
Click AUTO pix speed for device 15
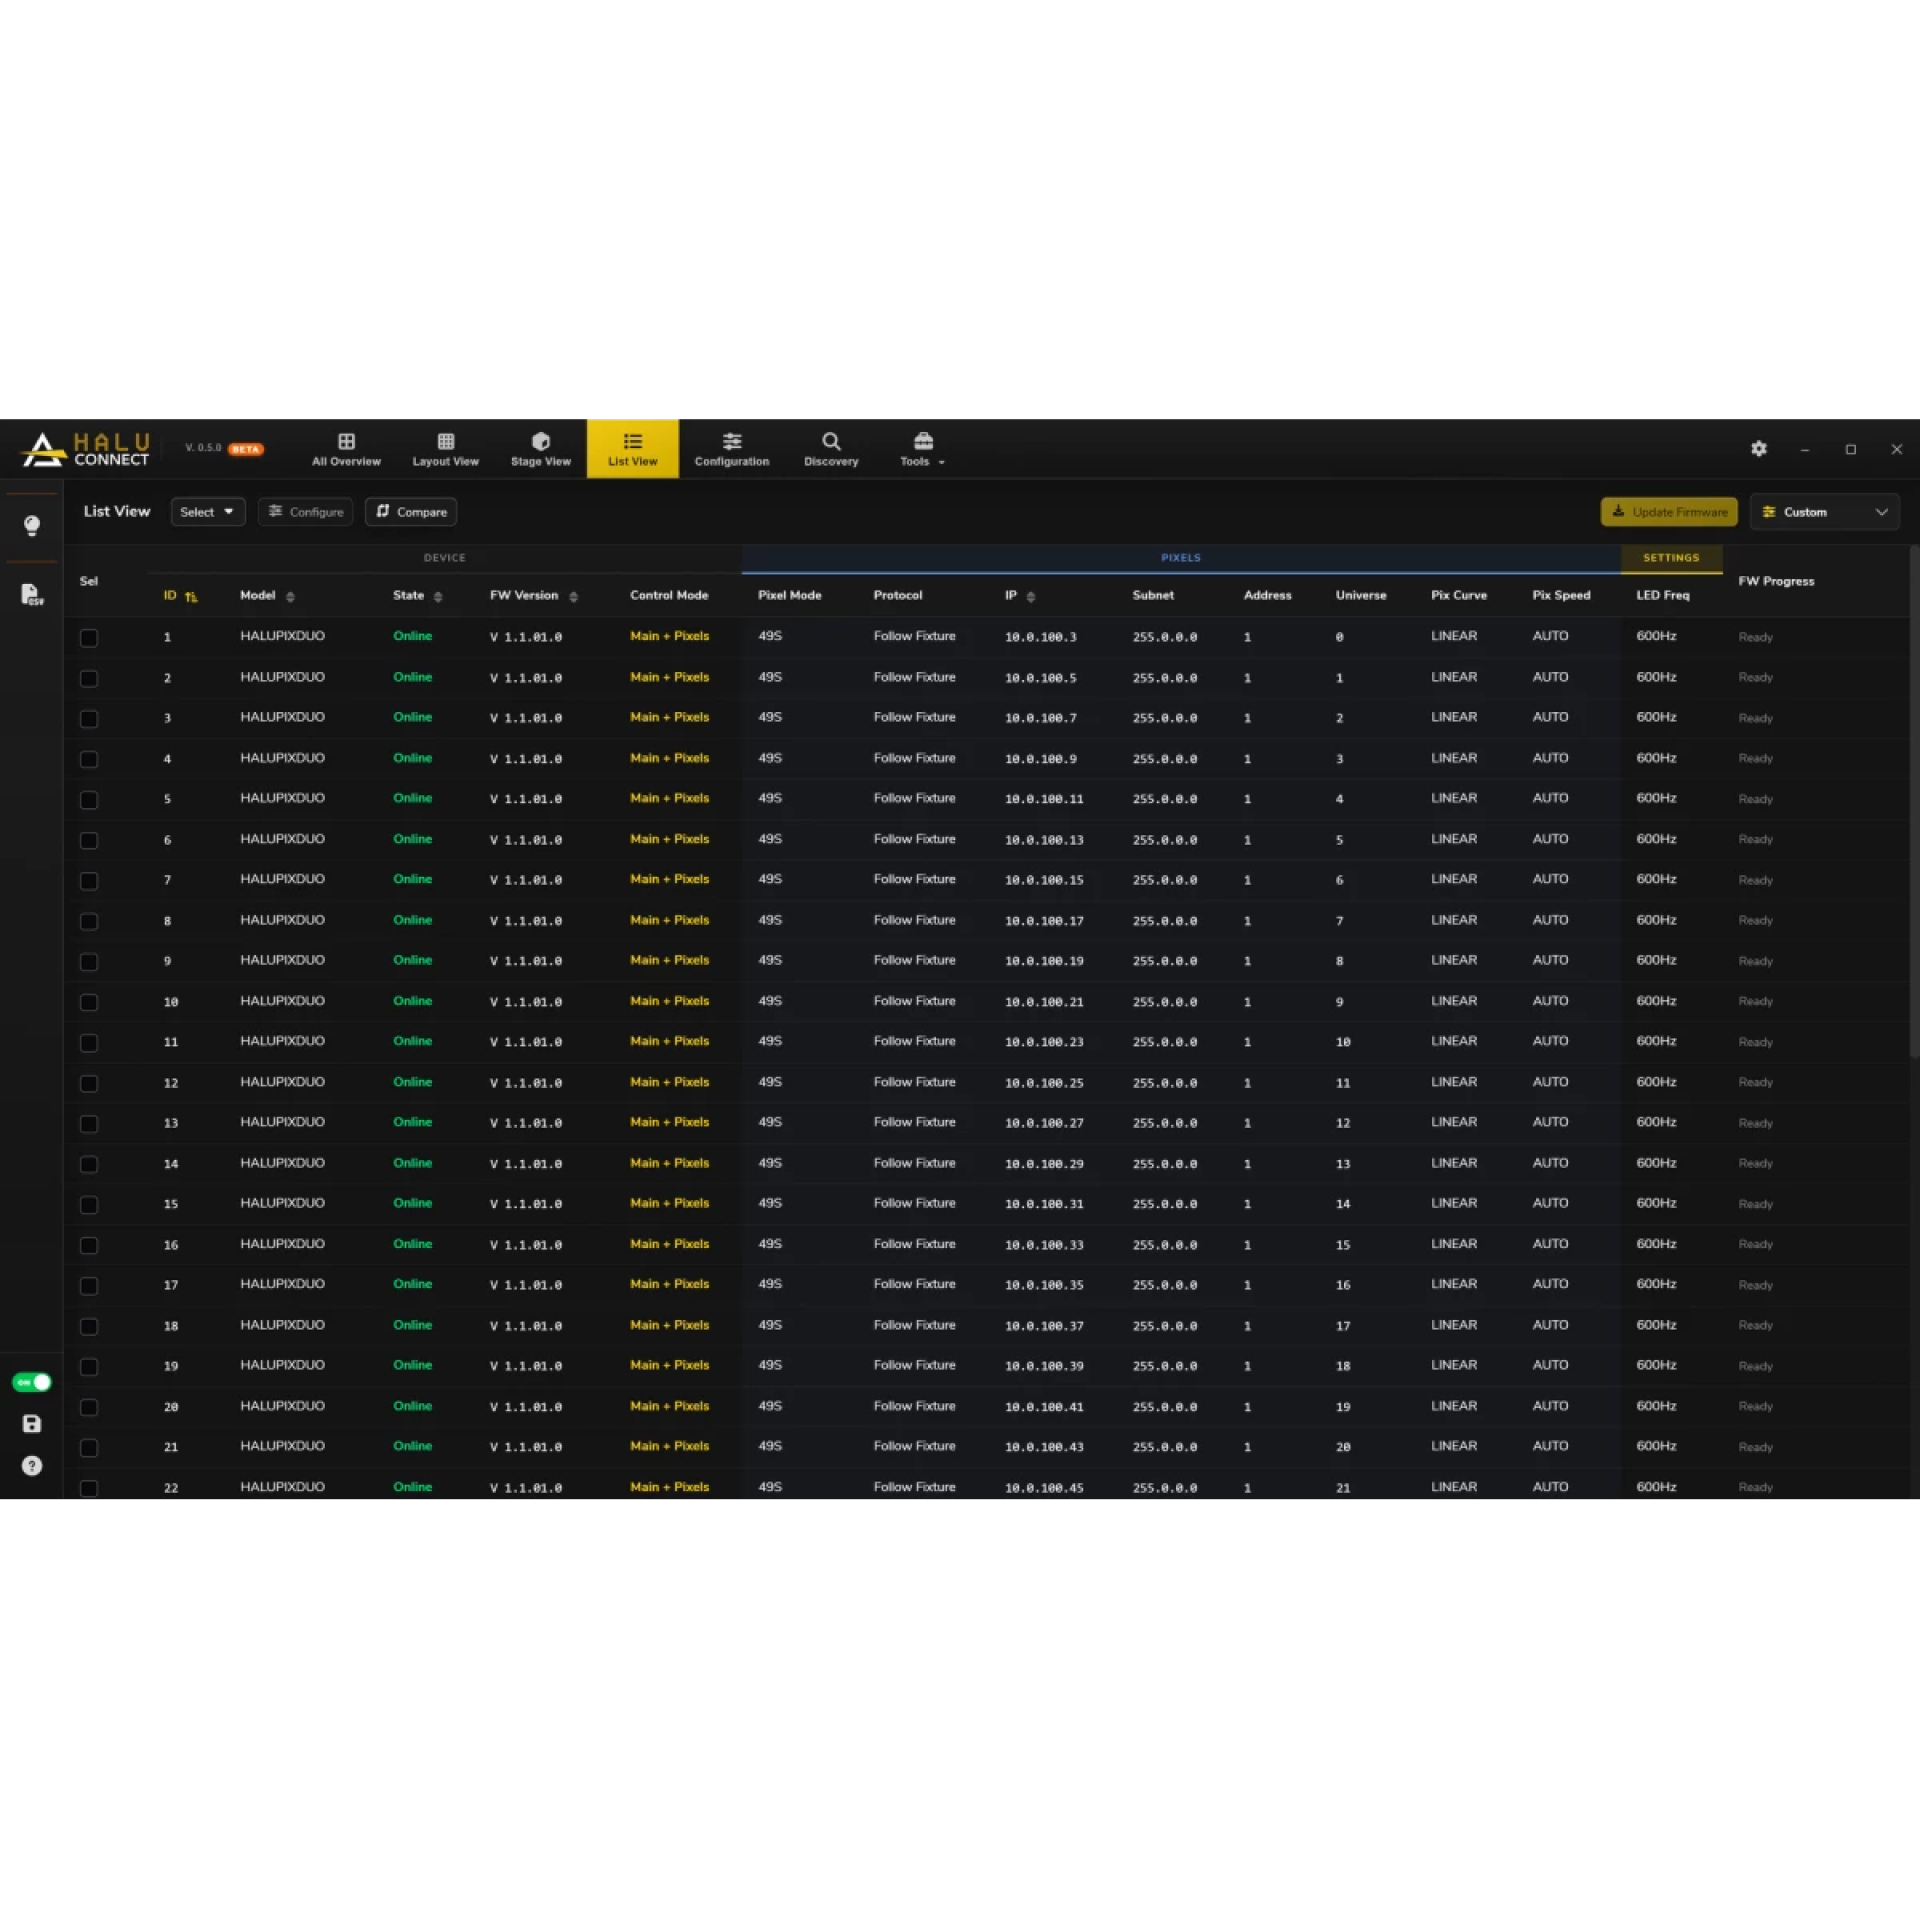click(x=1550, y=1203)
